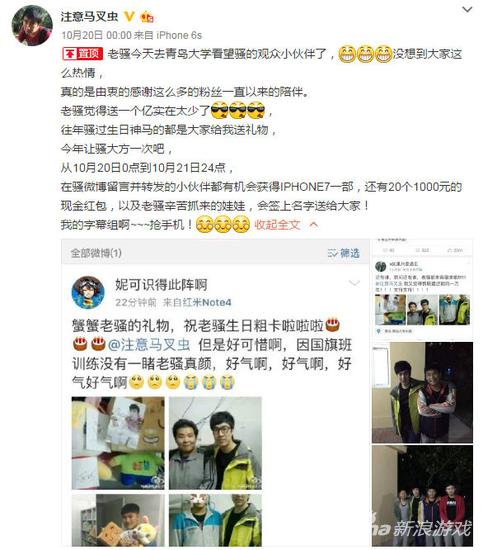
Task: Open the two men selfie thumbnail
Action: coord(215,443)
